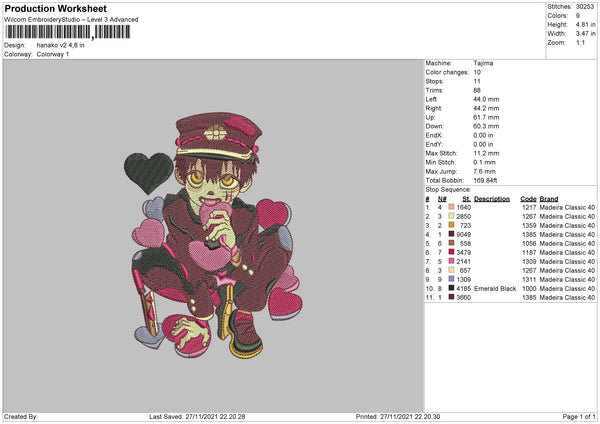Click the embroidered character design preview
Image resolution: width=600 pixels, height=424 pixels.
click(x=213, y=236)
